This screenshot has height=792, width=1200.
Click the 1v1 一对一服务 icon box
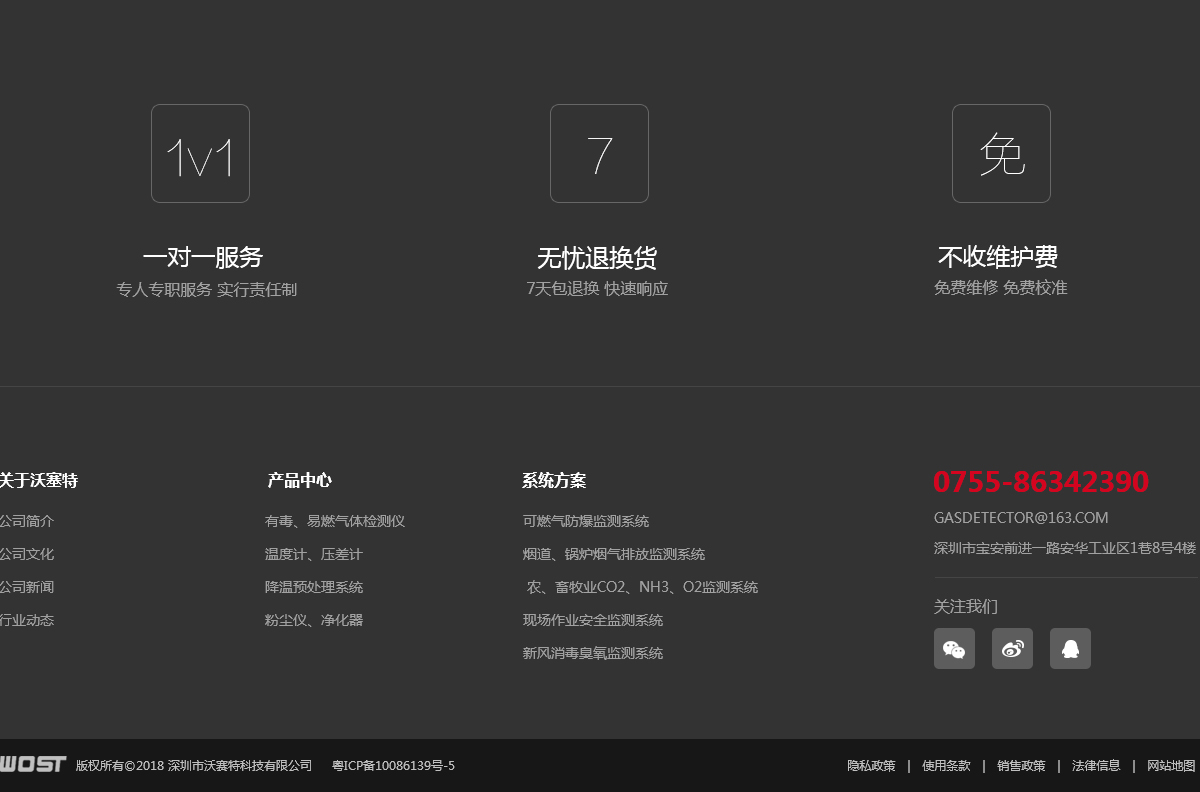point(200,153)
